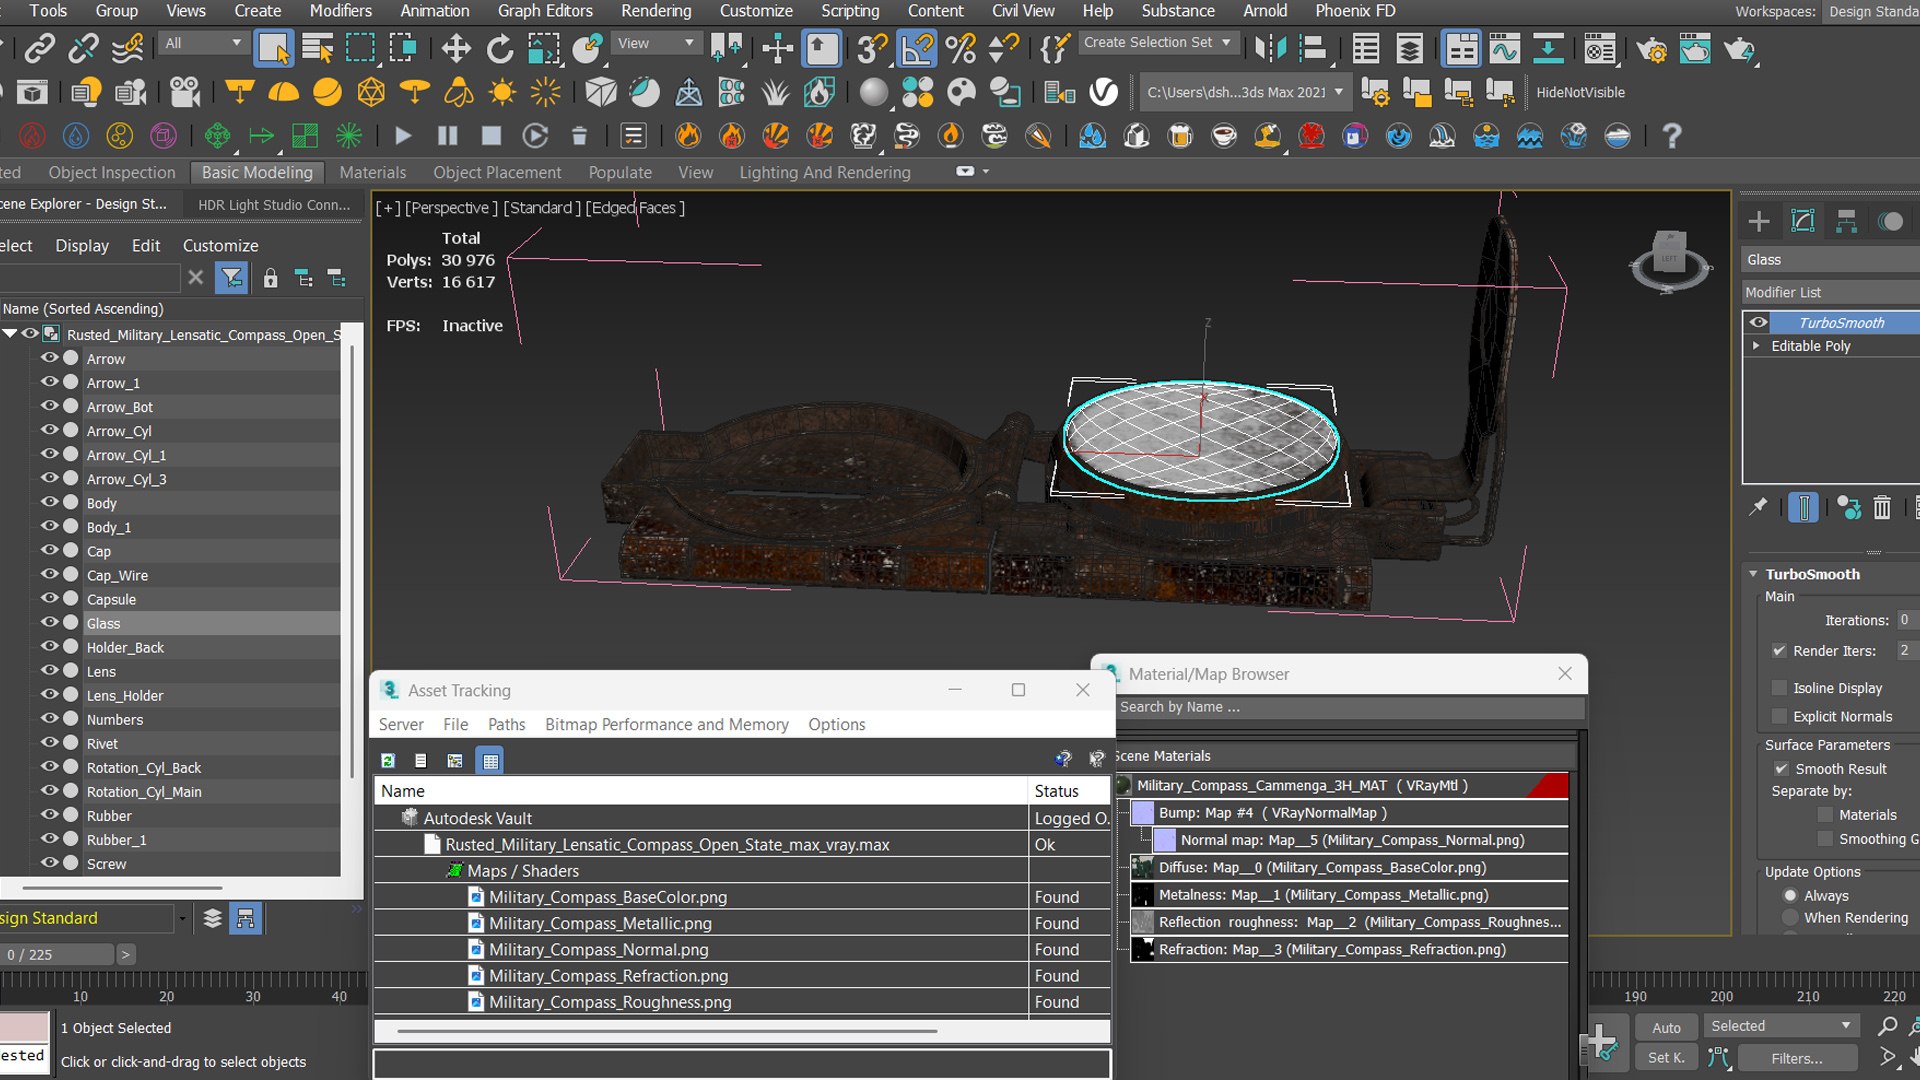The image size is (1920, 1080).
Task: Uncheck the Smooth Result checkbox
Action: 1781,768
